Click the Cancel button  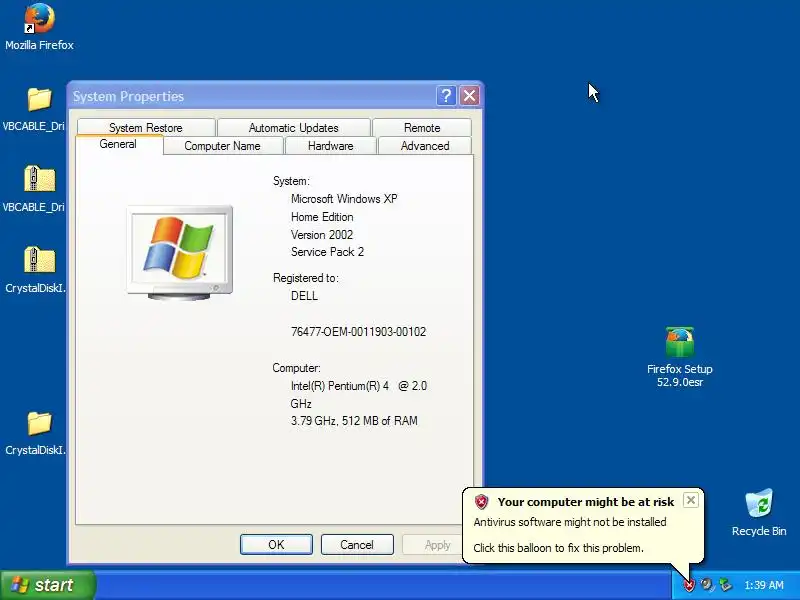click(x=357, y=545)
